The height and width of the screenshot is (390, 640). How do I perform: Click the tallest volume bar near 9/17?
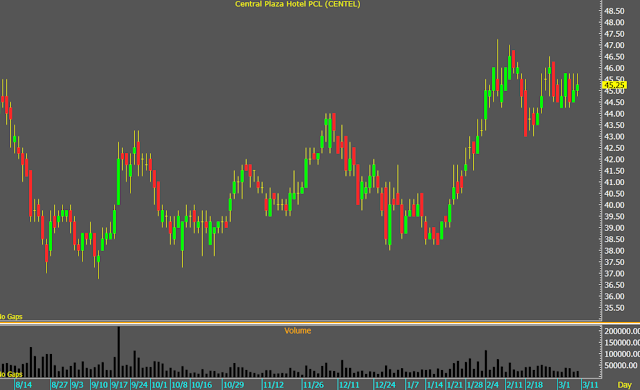[119, 352]
